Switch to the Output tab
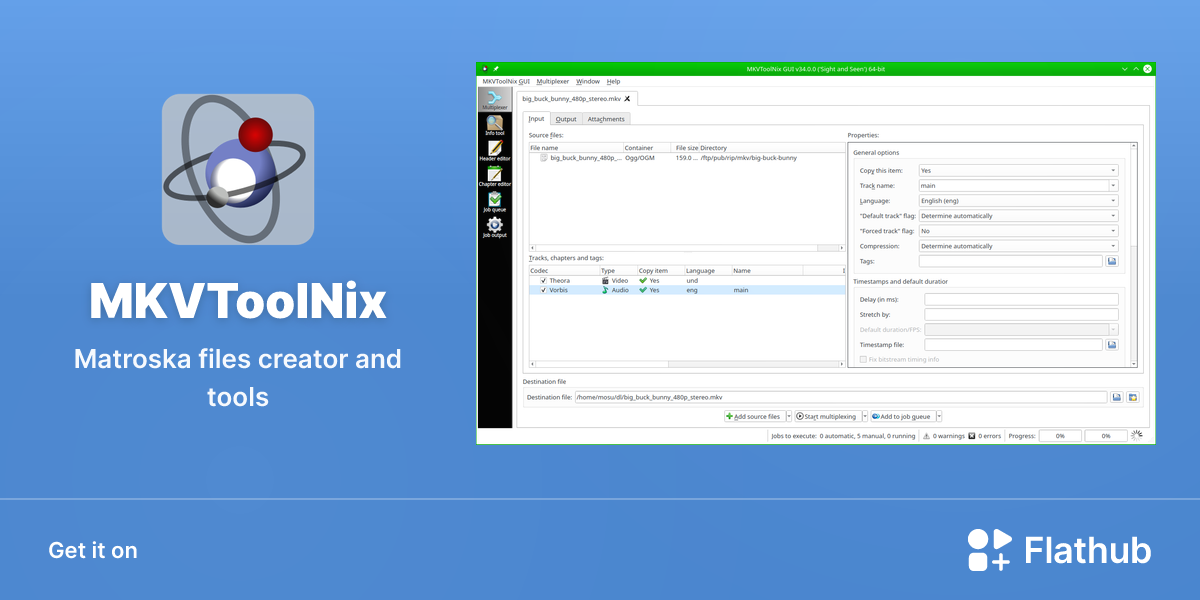The width and height of the screenshot is (1200, 600). tap(566, 119)
